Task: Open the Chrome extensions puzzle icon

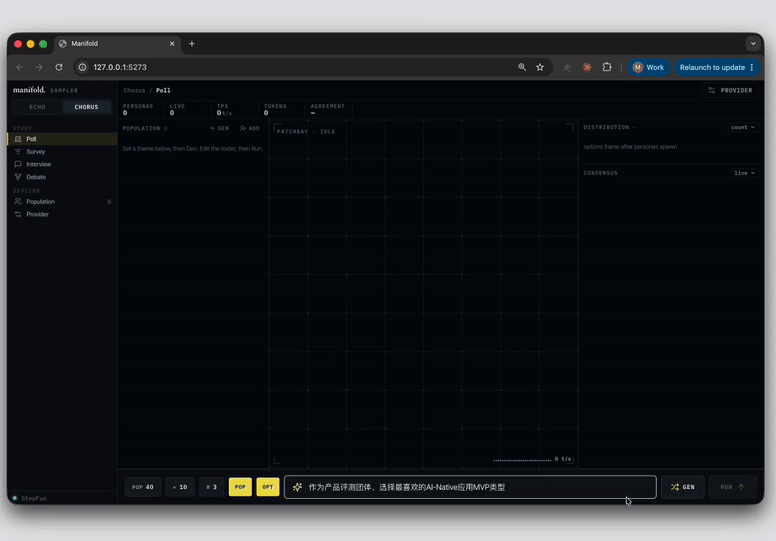Action: [x=607, y=67]
